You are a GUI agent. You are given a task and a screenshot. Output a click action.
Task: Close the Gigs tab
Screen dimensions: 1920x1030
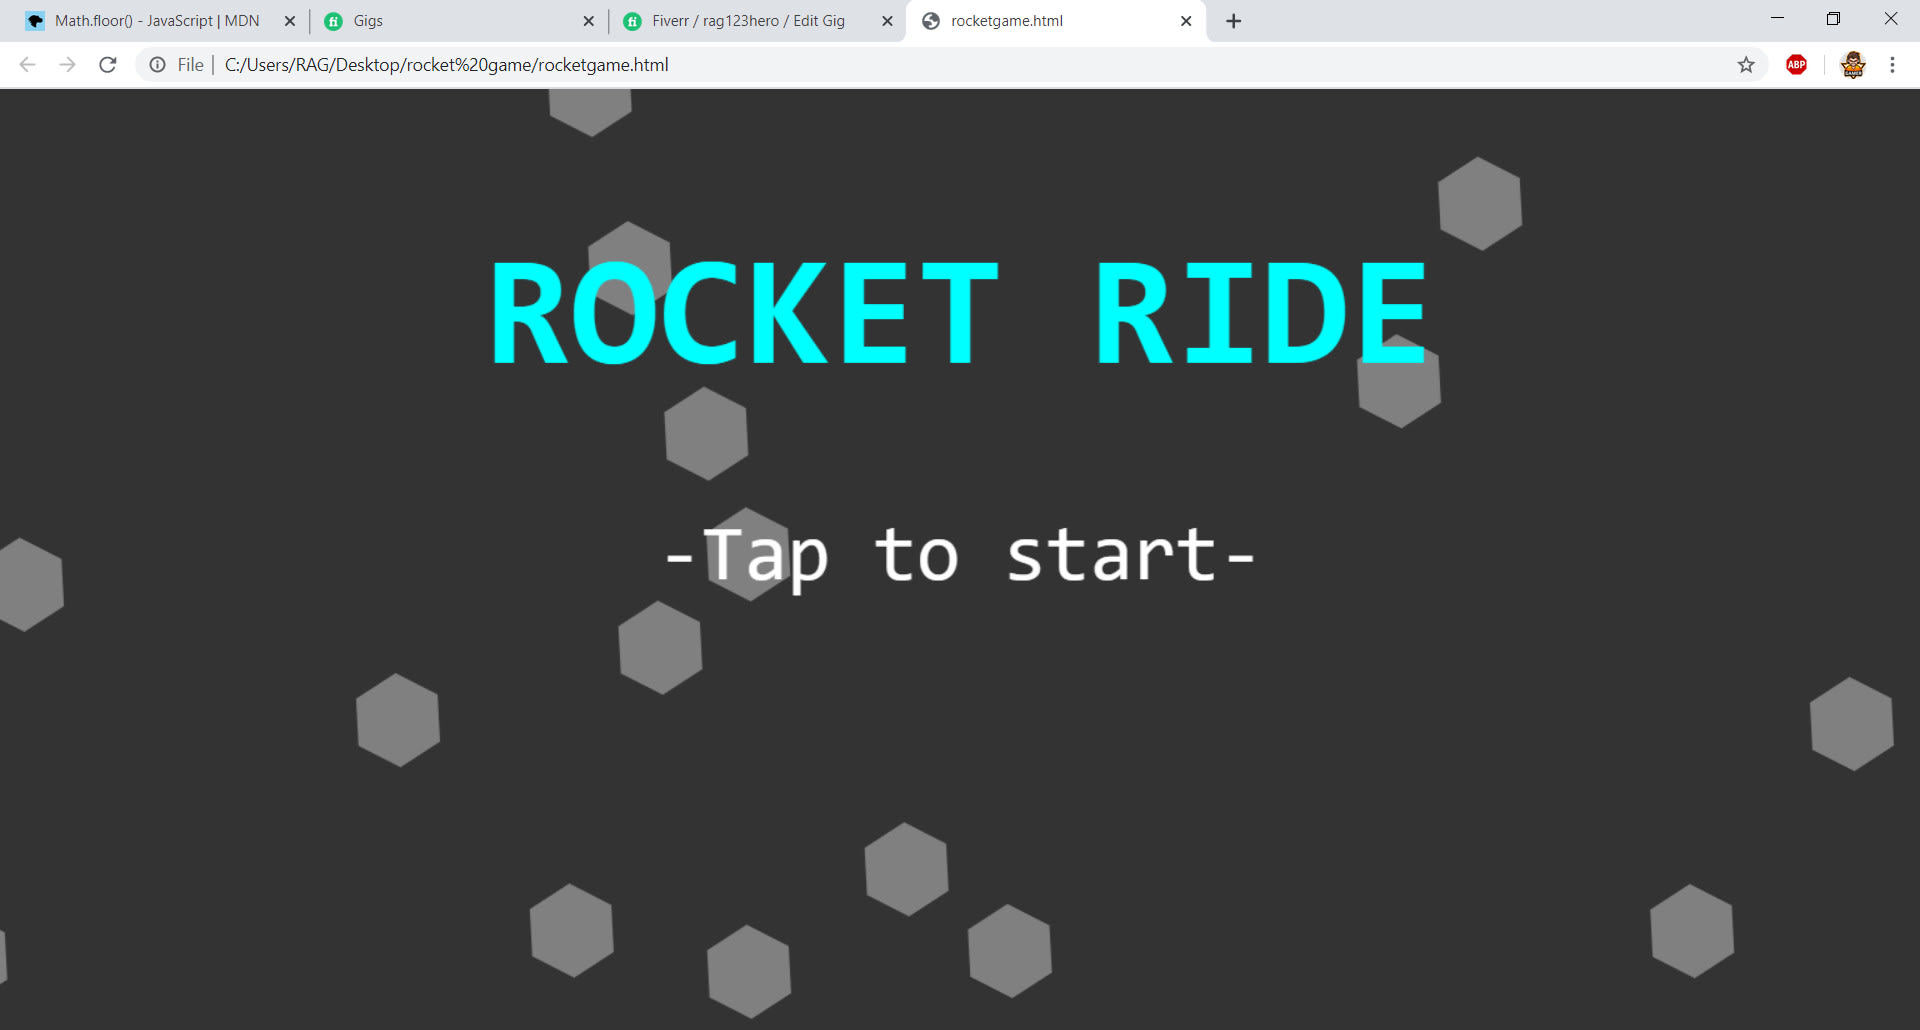(x=588, y=21)
